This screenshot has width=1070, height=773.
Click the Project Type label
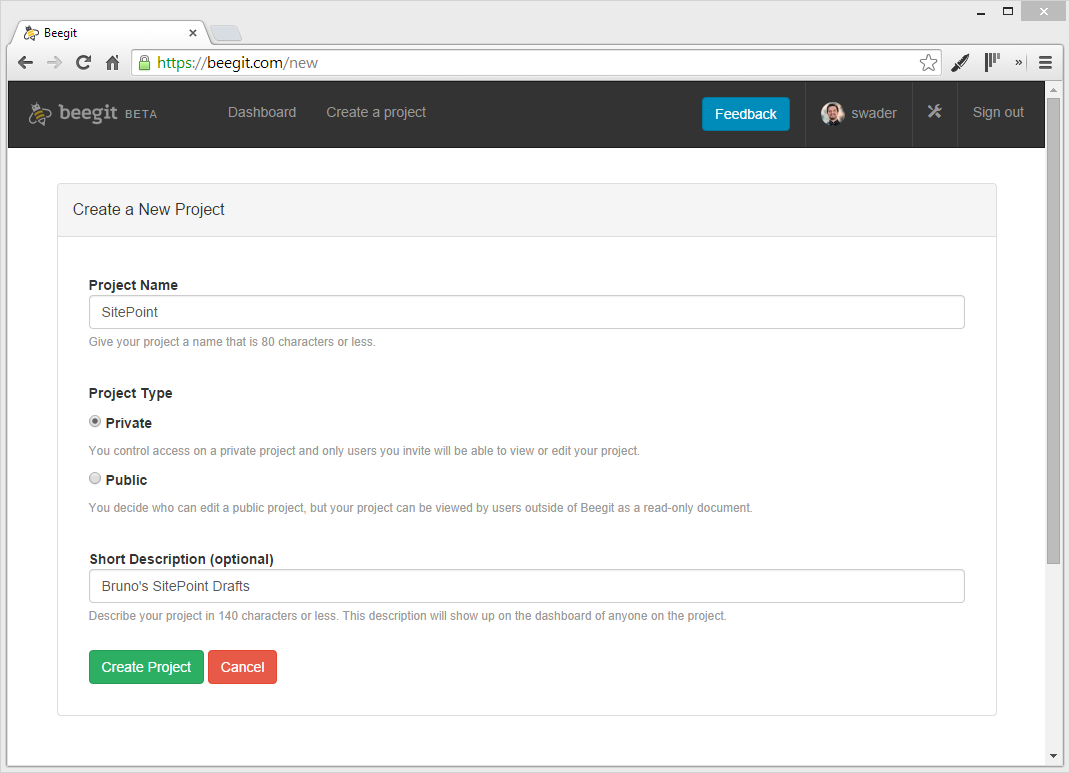[x=130, y=394]
